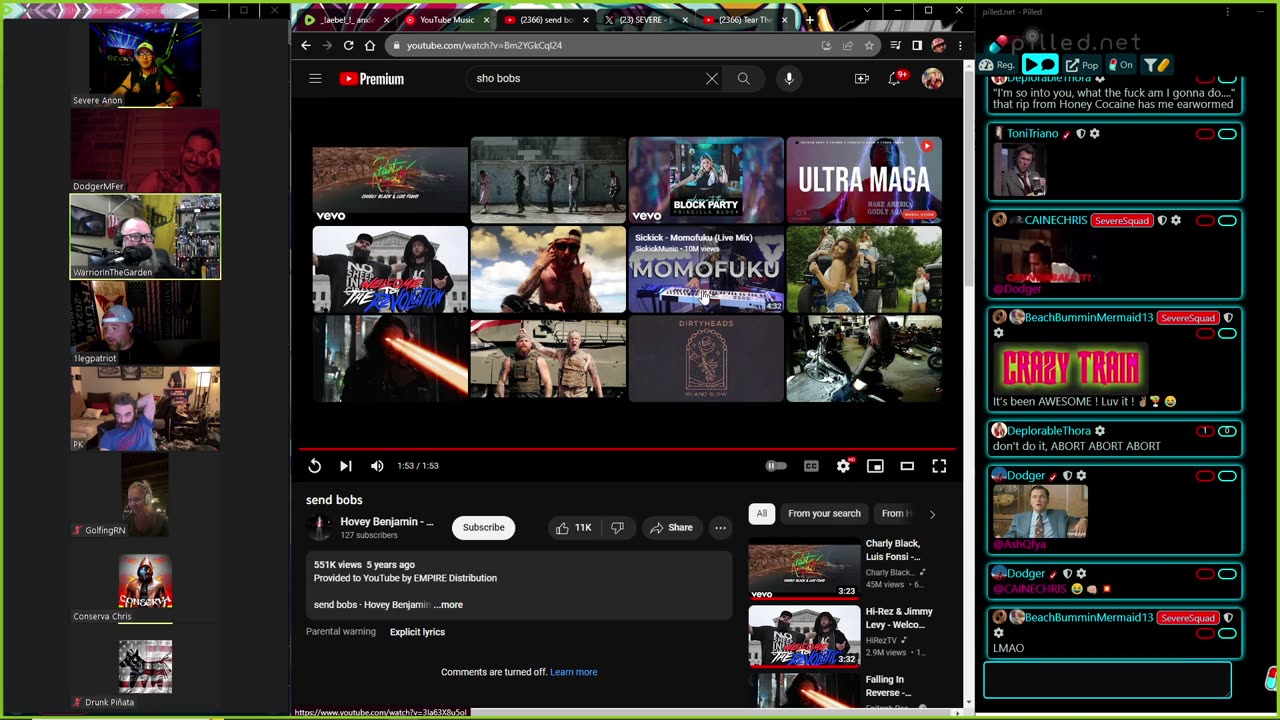Enter full screen mode
The image size is (1280, 720).
tap(939, 466)
